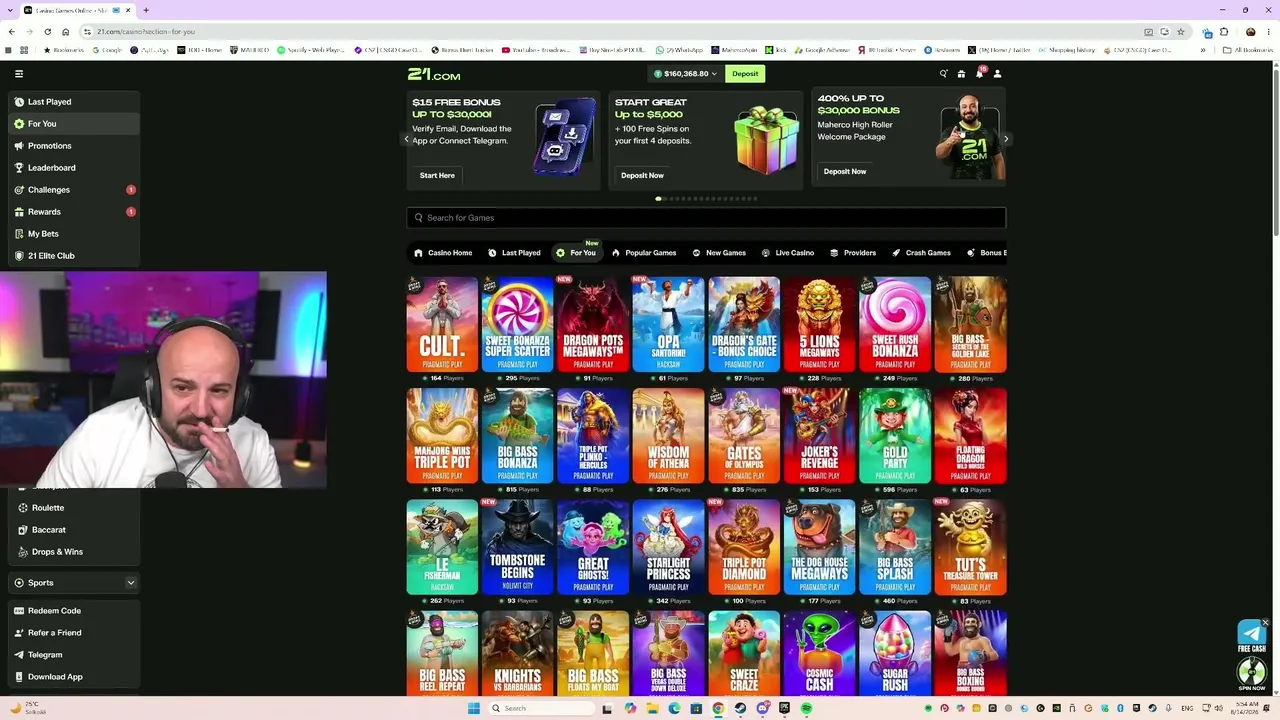Open Refer a Friend
Image resolution: width=1280 pixels, height=720 pixels.
(74, 633)
